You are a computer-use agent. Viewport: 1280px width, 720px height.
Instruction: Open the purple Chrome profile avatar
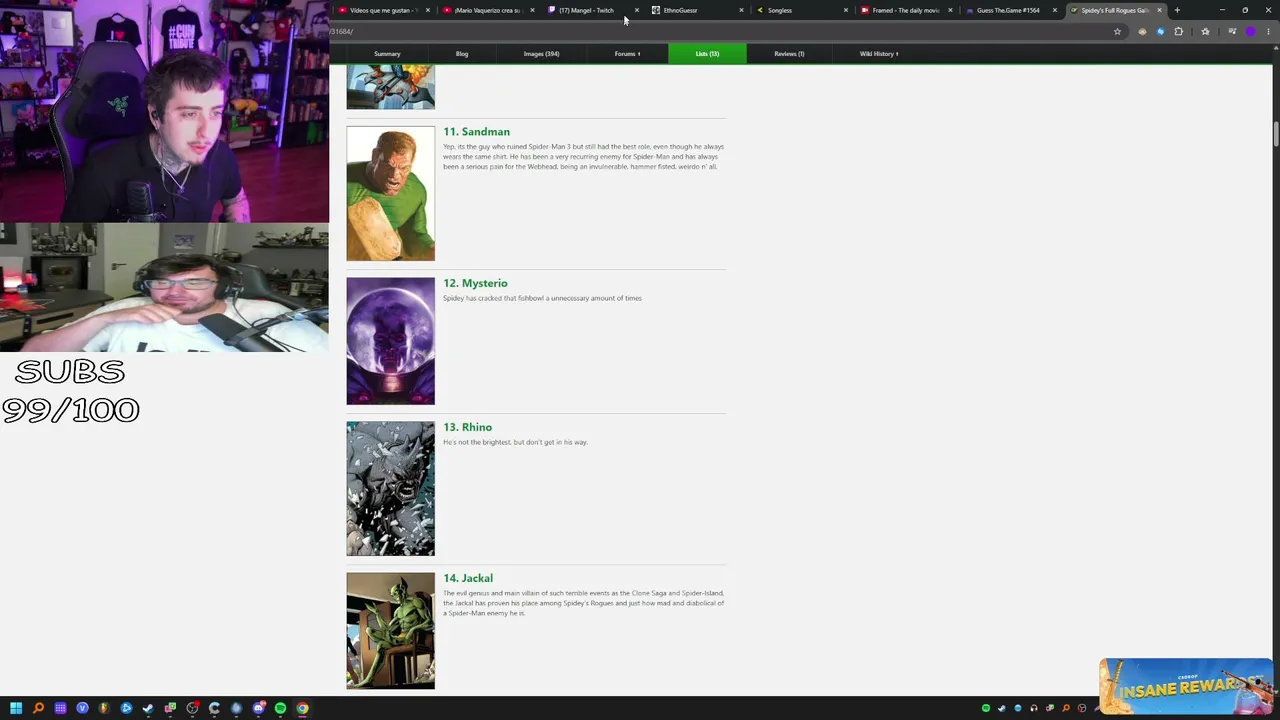click(x=1250, y=31)
